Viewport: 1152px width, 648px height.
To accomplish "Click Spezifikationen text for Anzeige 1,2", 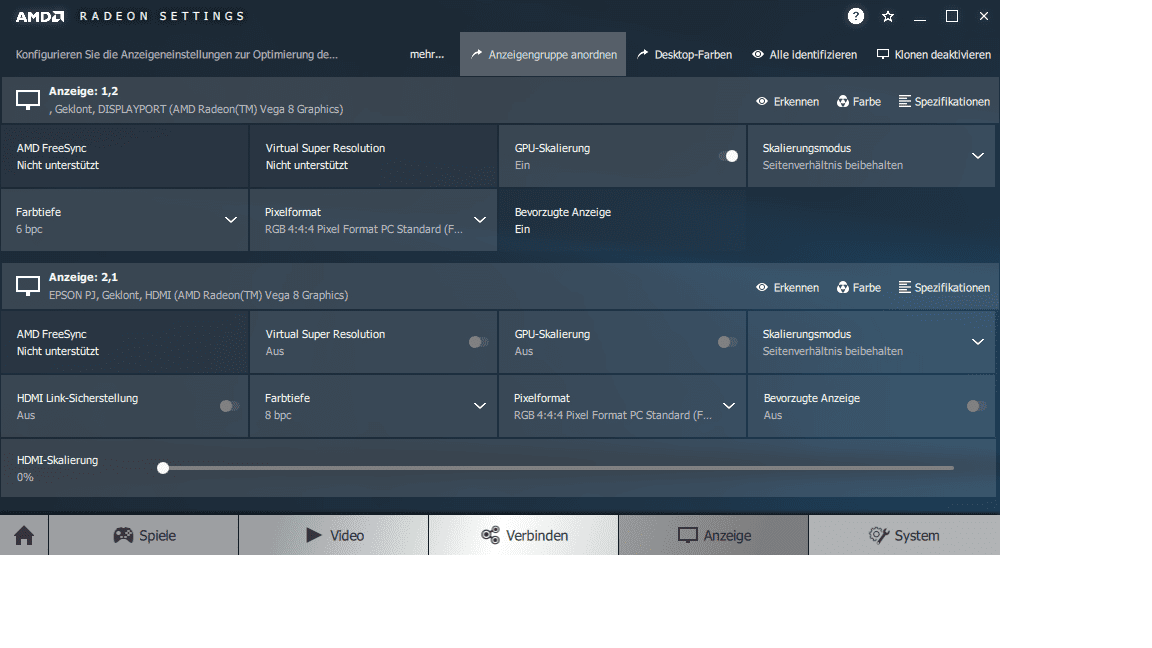I will (x=952, y=101).
